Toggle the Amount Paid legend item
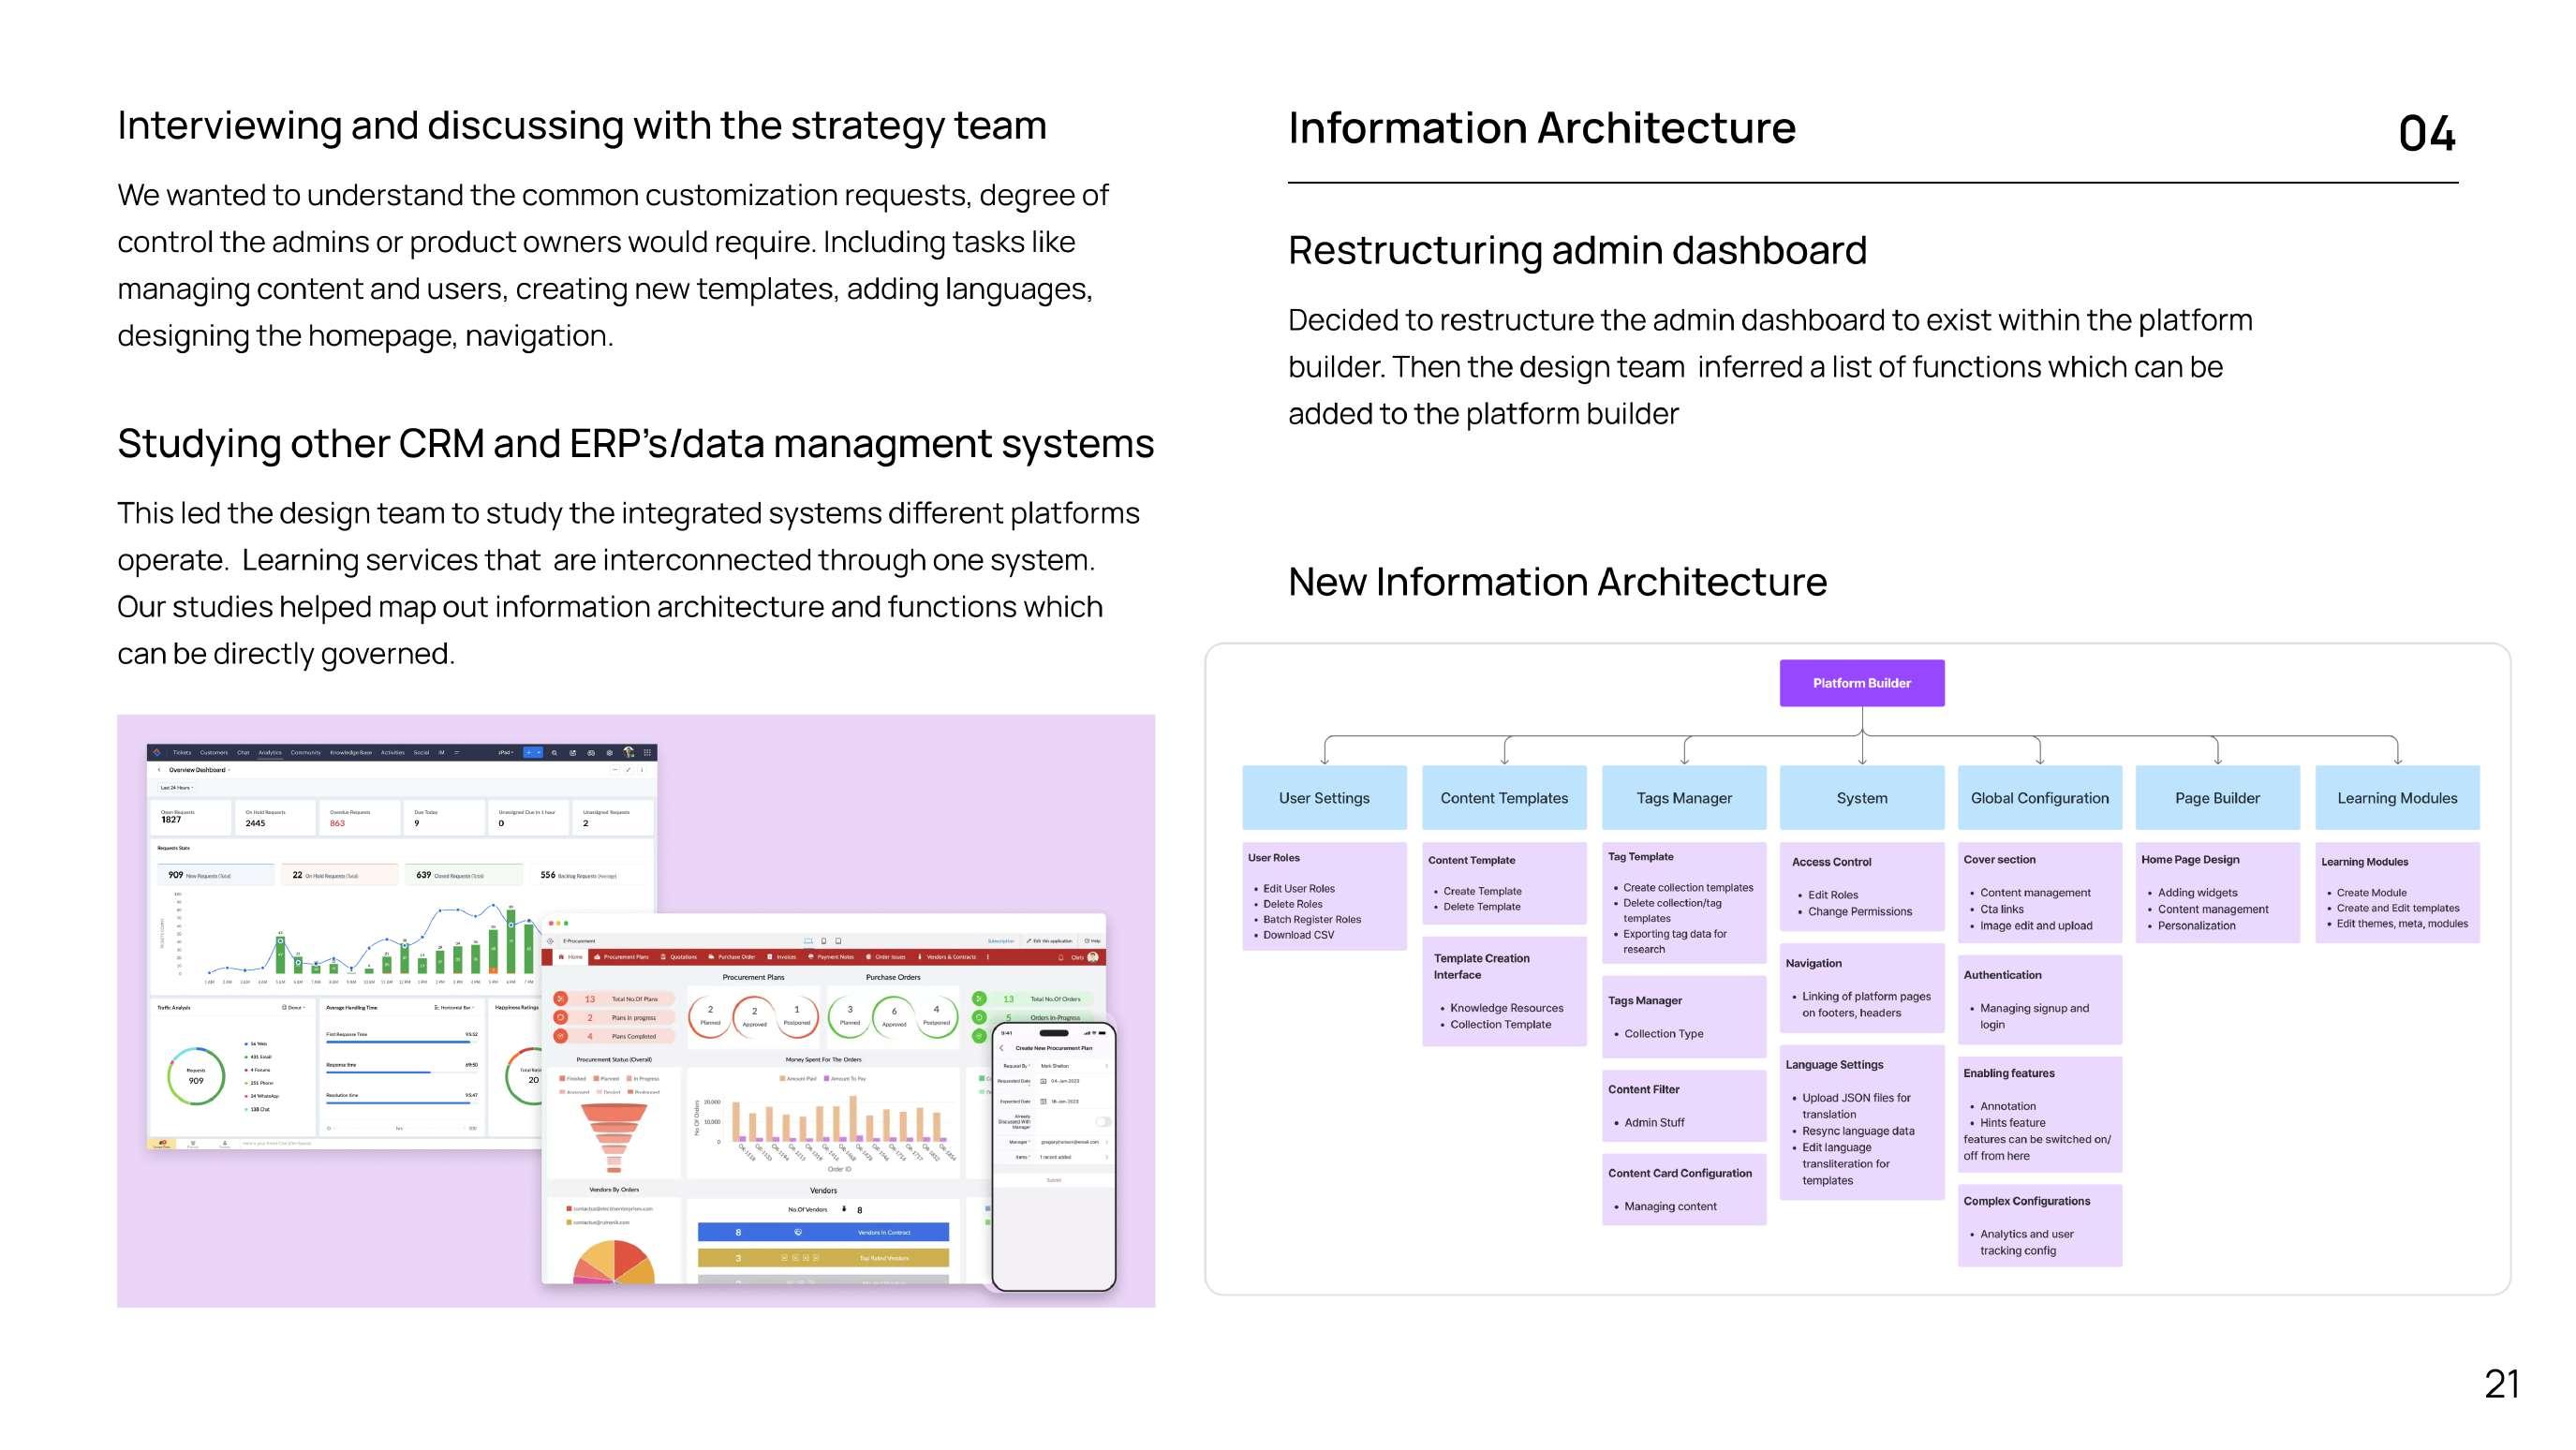 coord(798,1079)
